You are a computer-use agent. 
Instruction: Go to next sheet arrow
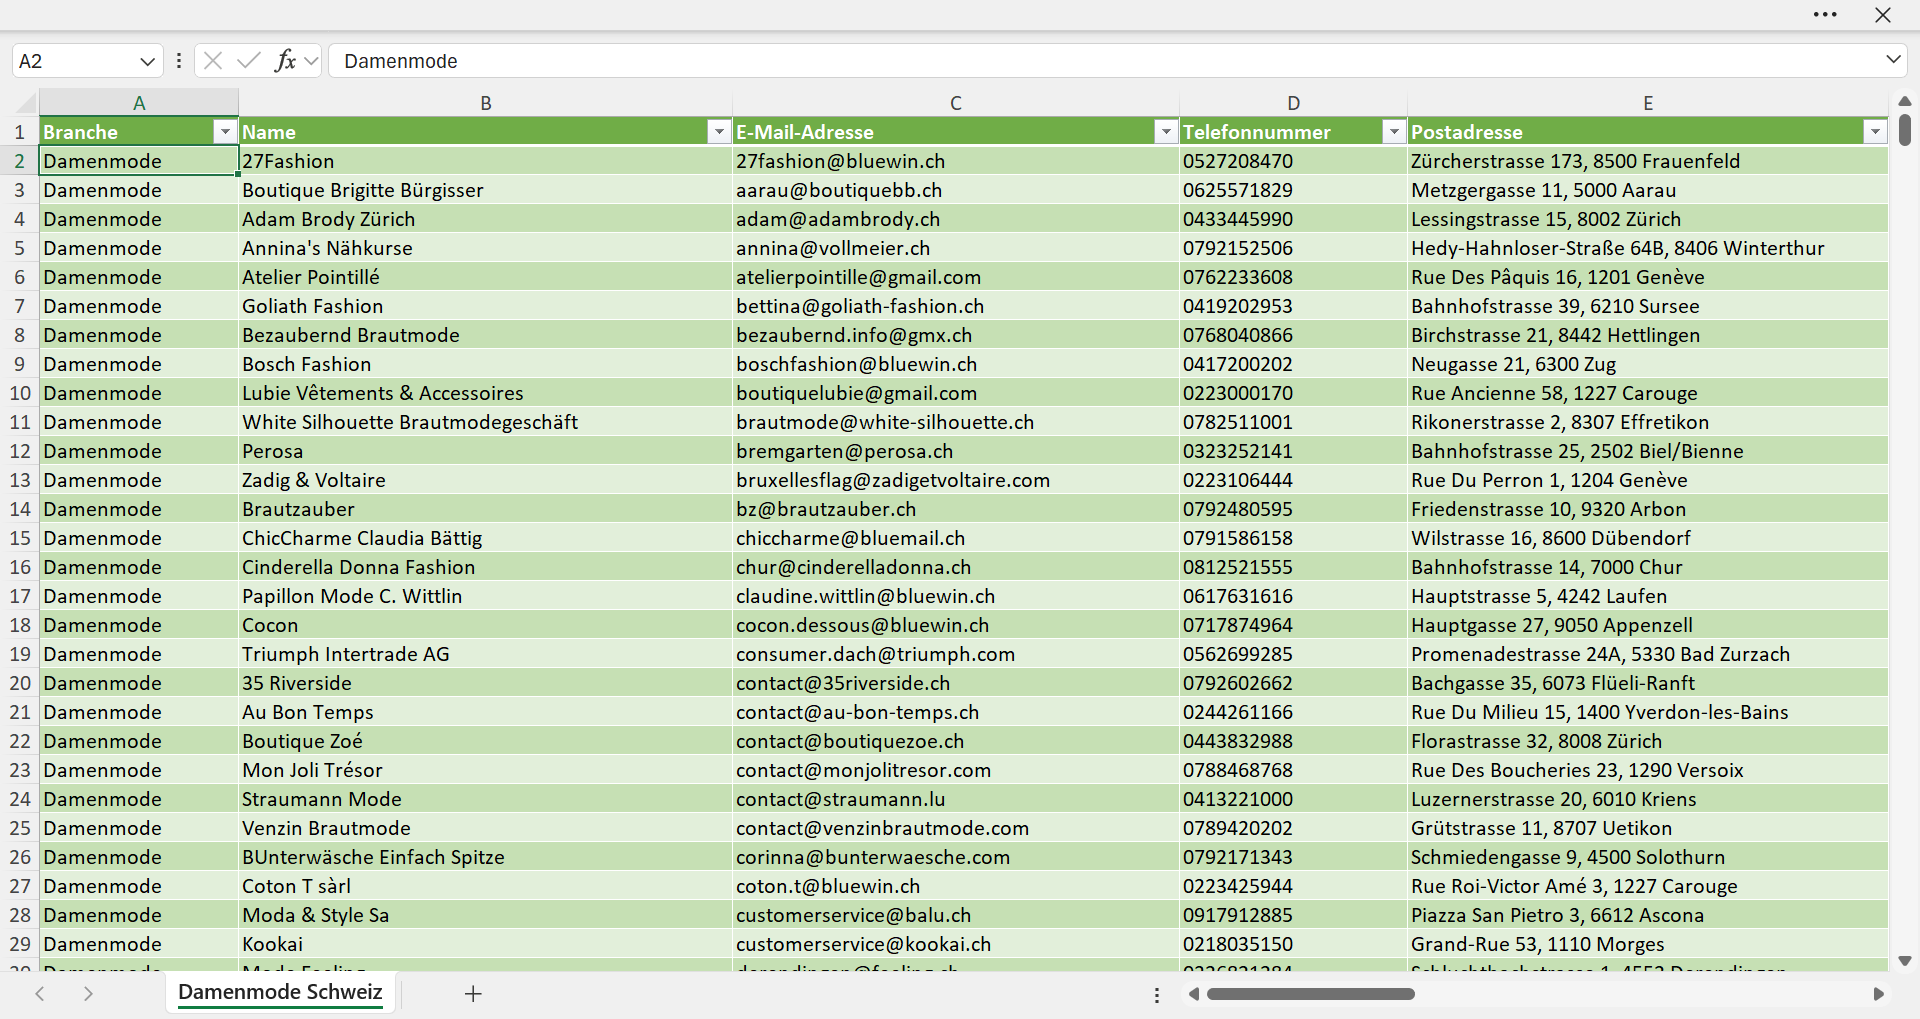coord(88,993)
